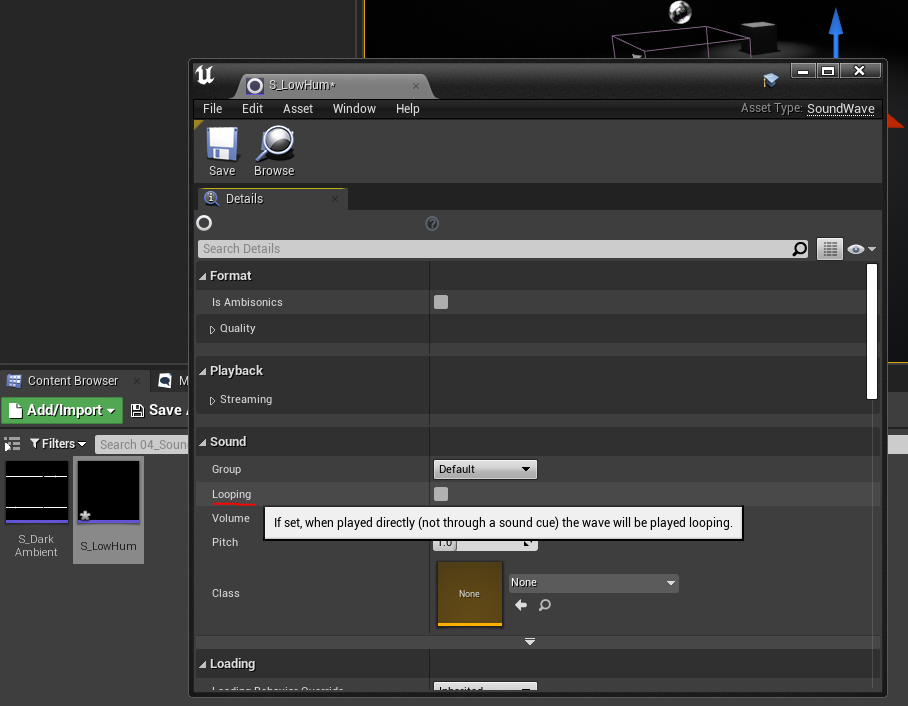Open the Asset menu

(298, 109)
